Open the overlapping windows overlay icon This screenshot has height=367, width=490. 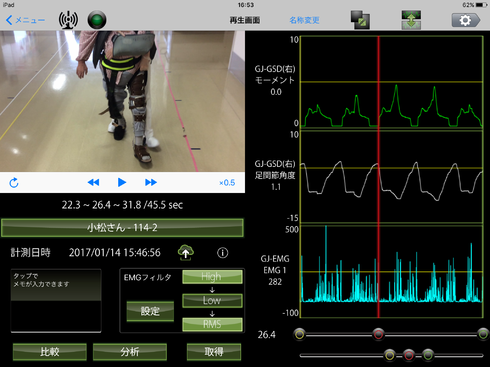point(360,20)
